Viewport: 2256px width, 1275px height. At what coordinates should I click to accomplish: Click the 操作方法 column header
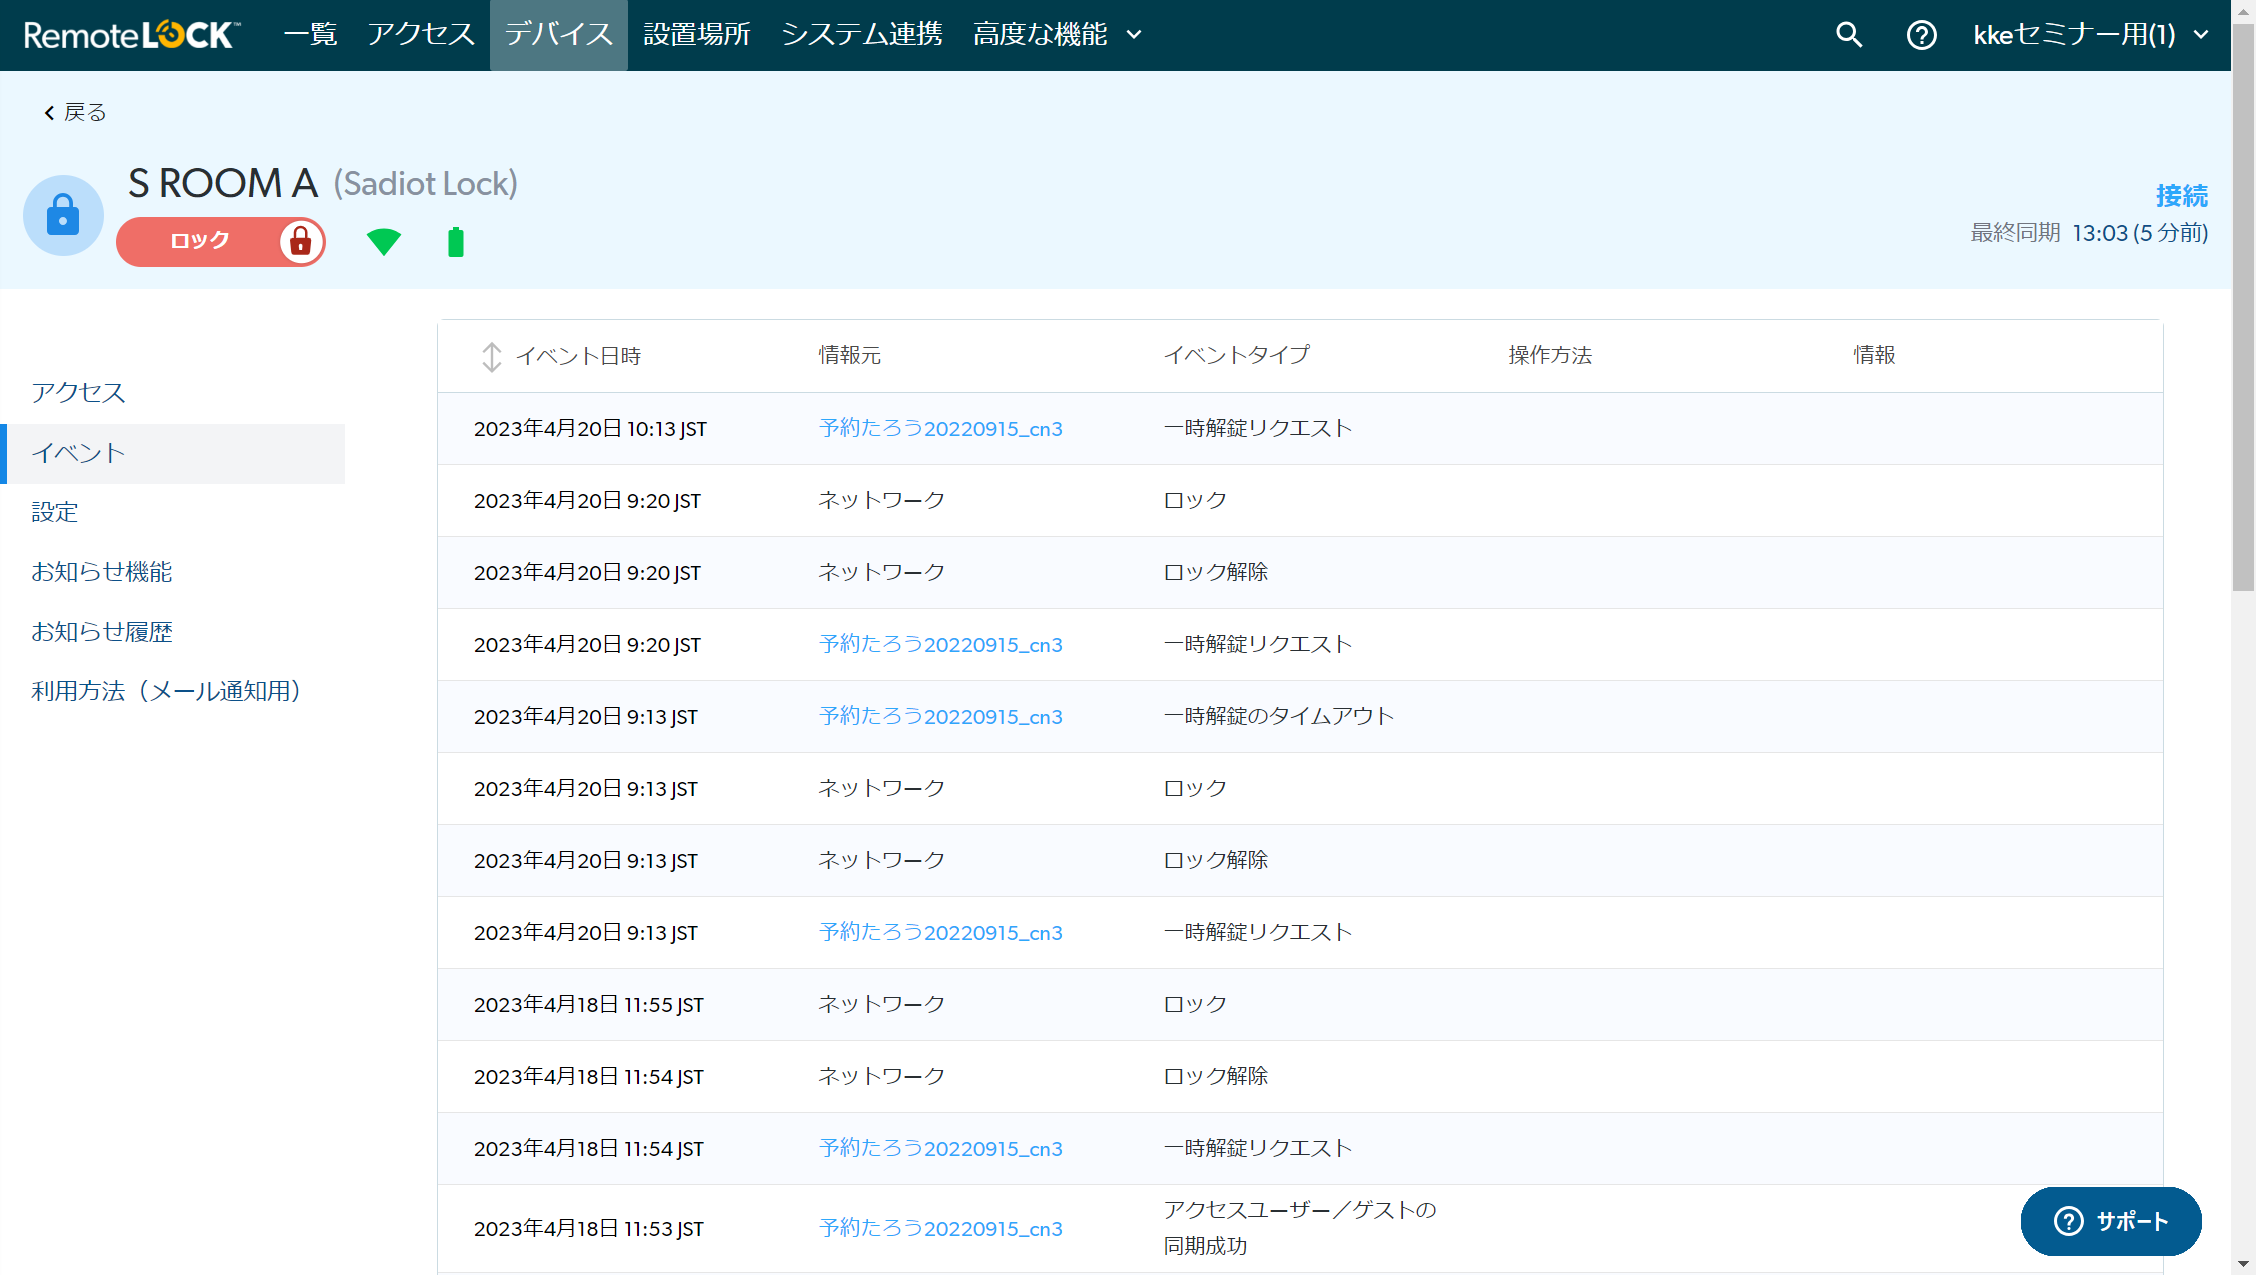(1550, 355)
